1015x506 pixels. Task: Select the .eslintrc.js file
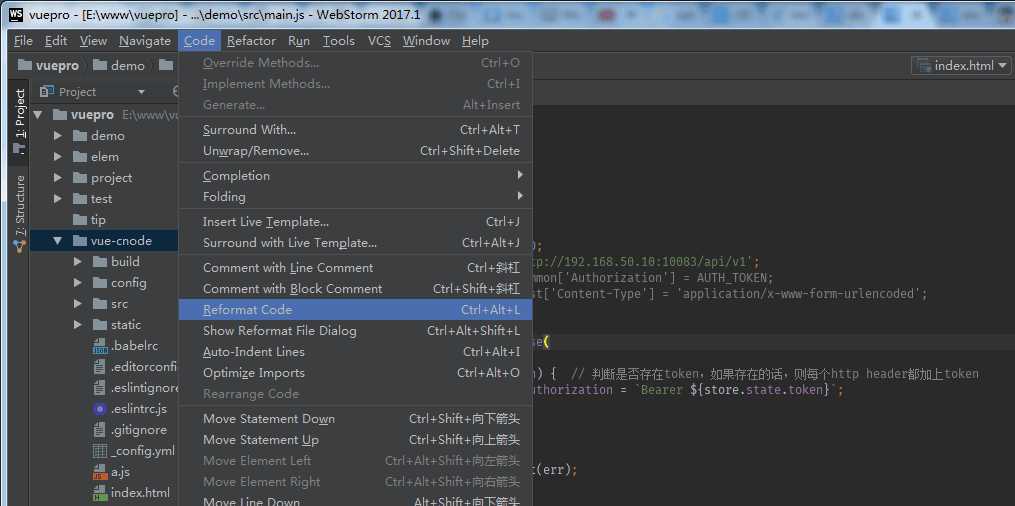(130, 408)
